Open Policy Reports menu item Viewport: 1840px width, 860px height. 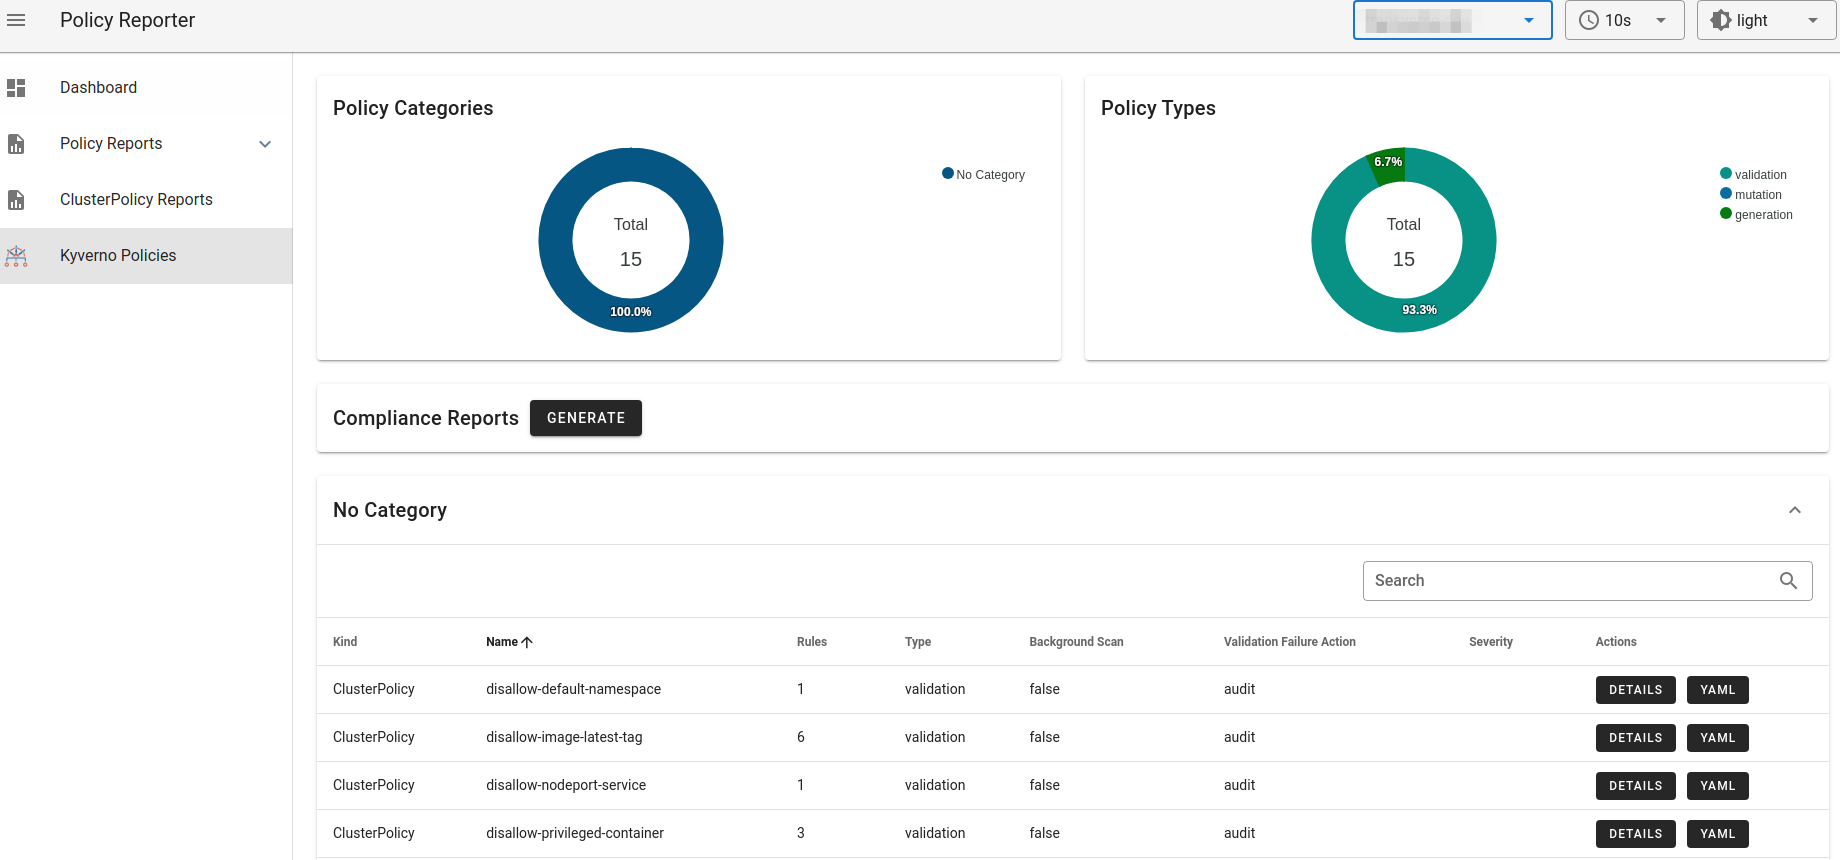146,144
